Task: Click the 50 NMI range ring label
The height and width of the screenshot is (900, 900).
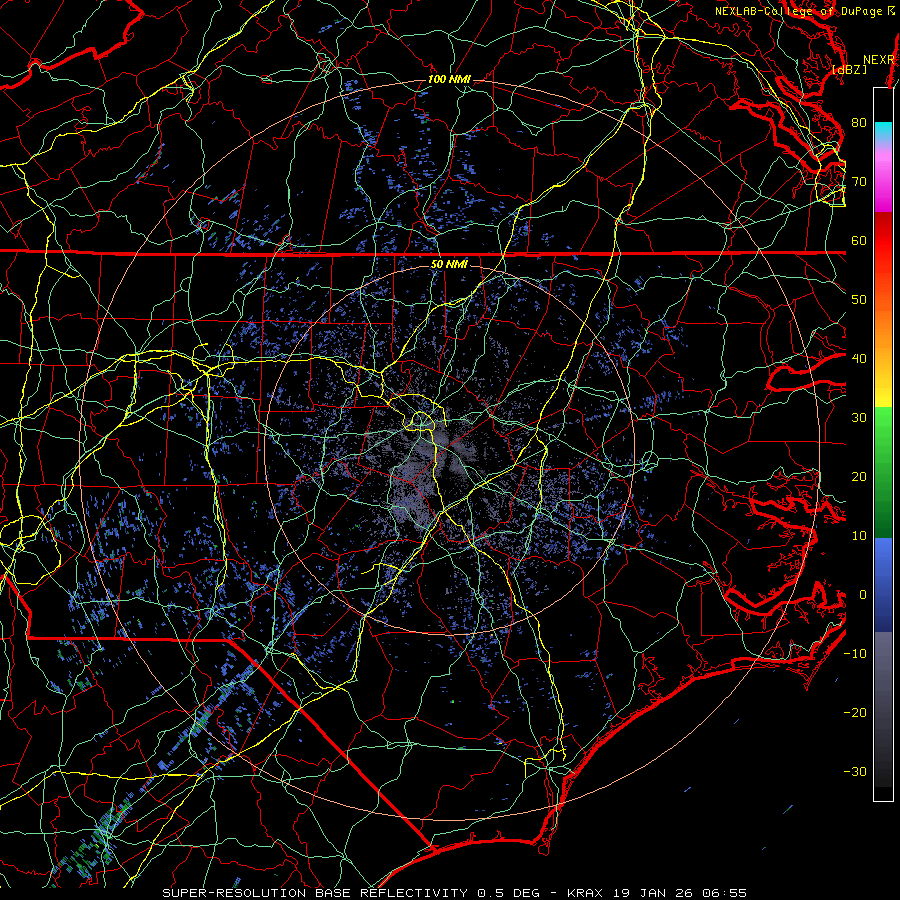Action: [x=449, y=264]
